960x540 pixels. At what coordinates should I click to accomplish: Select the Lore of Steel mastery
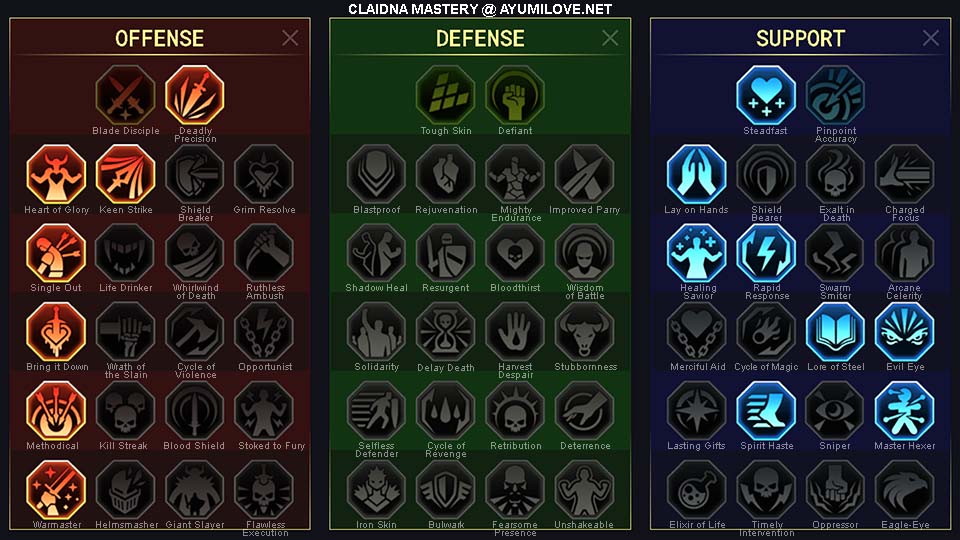point(835,332)
